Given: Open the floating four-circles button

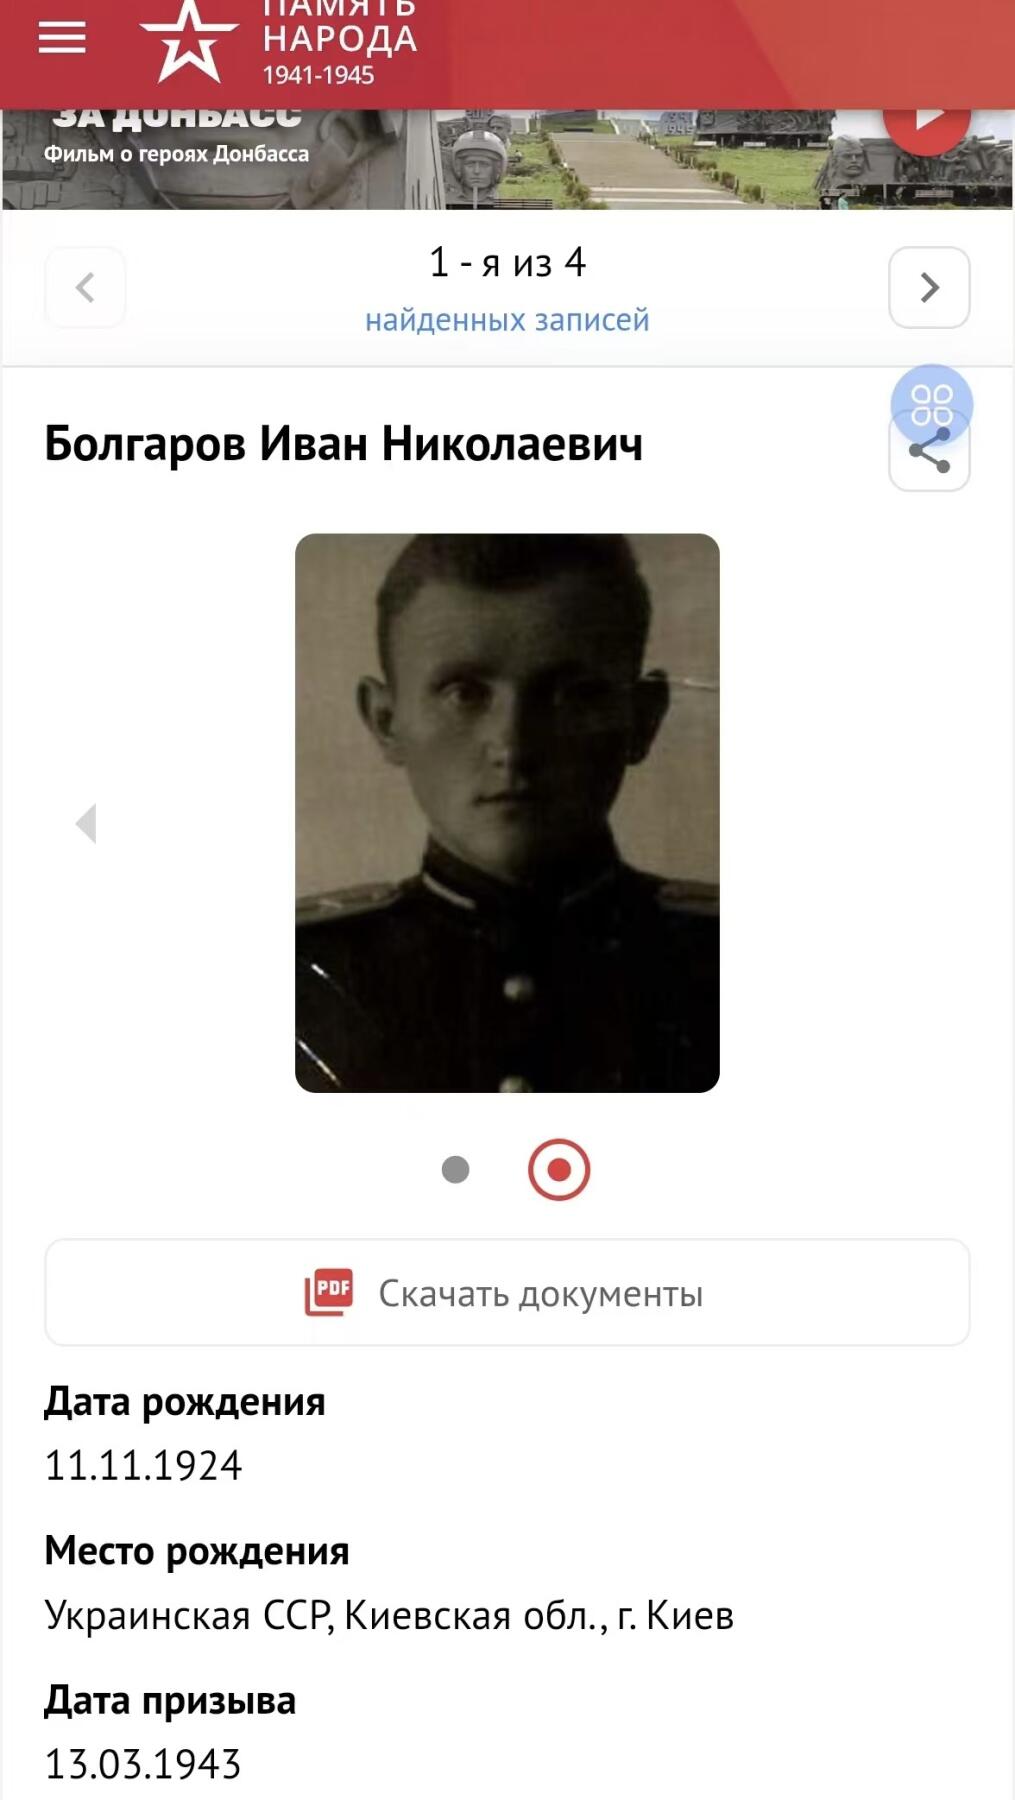Looking at the screenshot, I should [932, 405].
